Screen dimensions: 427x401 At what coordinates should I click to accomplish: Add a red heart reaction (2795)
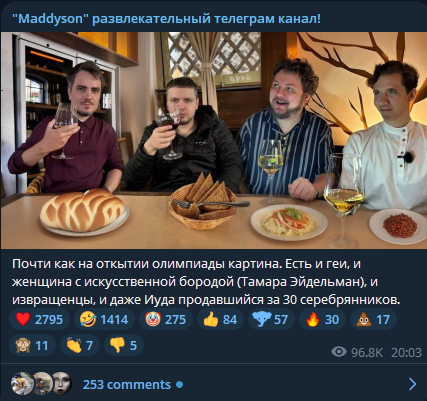coord(39,319)
